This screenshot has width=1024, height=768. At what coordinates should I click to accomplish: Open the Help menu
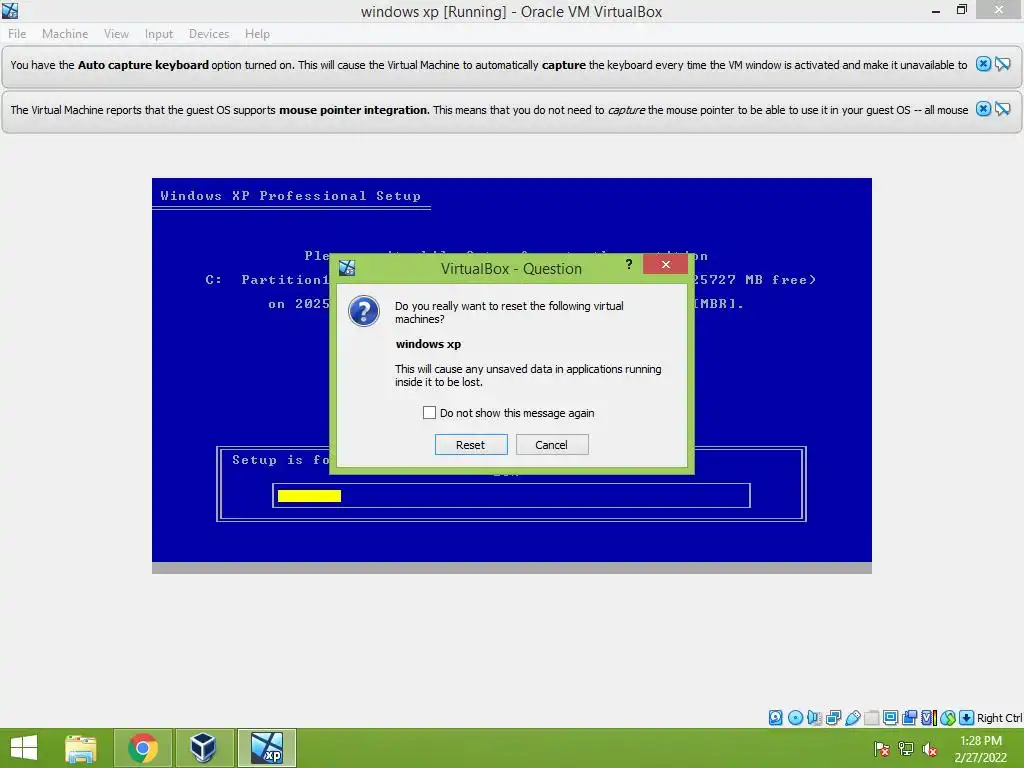pos(257,34)
